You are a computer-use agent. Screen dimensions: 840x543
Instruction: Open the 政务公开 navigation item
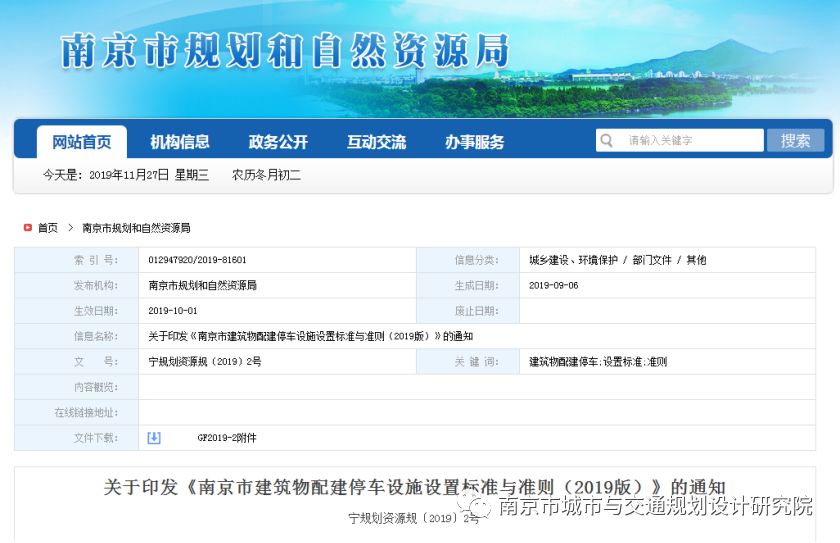point(278,142)
